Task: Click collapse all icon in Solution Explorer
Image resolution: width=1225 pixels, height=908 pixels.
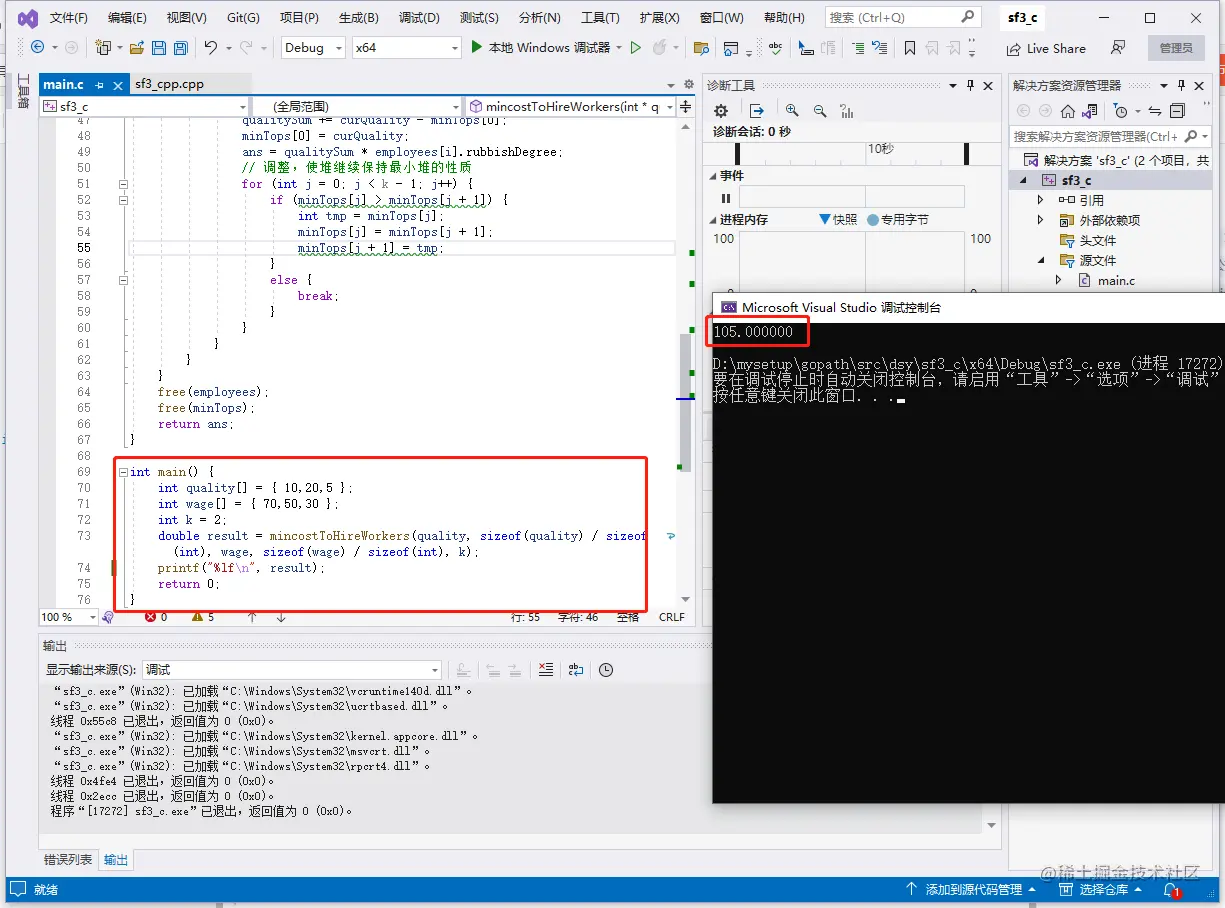Action: (1178, 111)
